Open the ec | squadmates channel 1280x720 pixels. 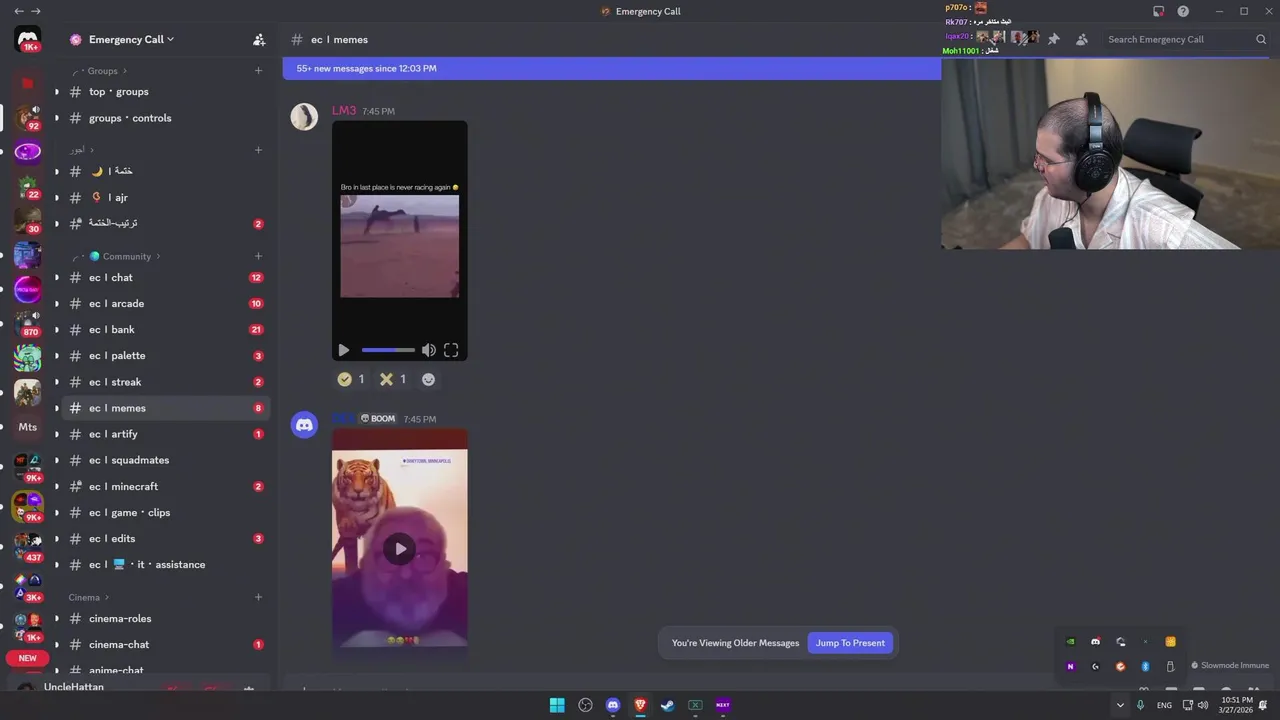pyautogui.click(x=166, y=460)
